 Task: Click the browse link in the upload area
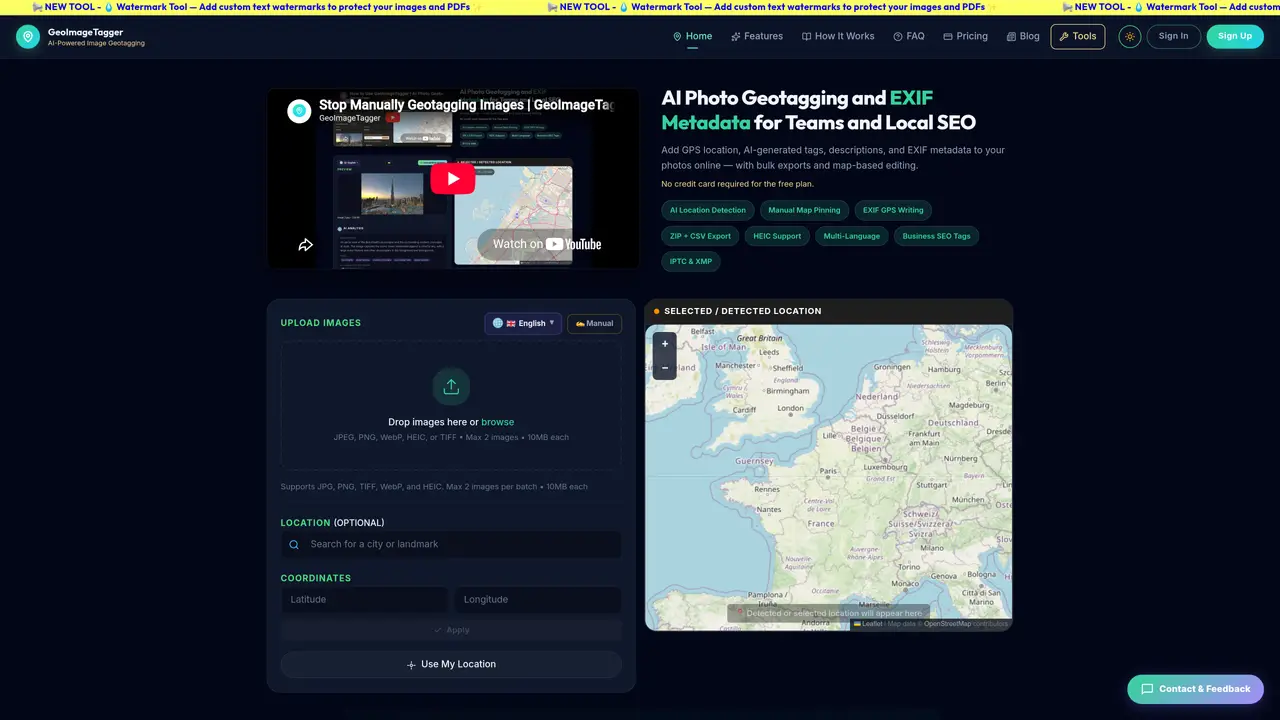[498, 422]
